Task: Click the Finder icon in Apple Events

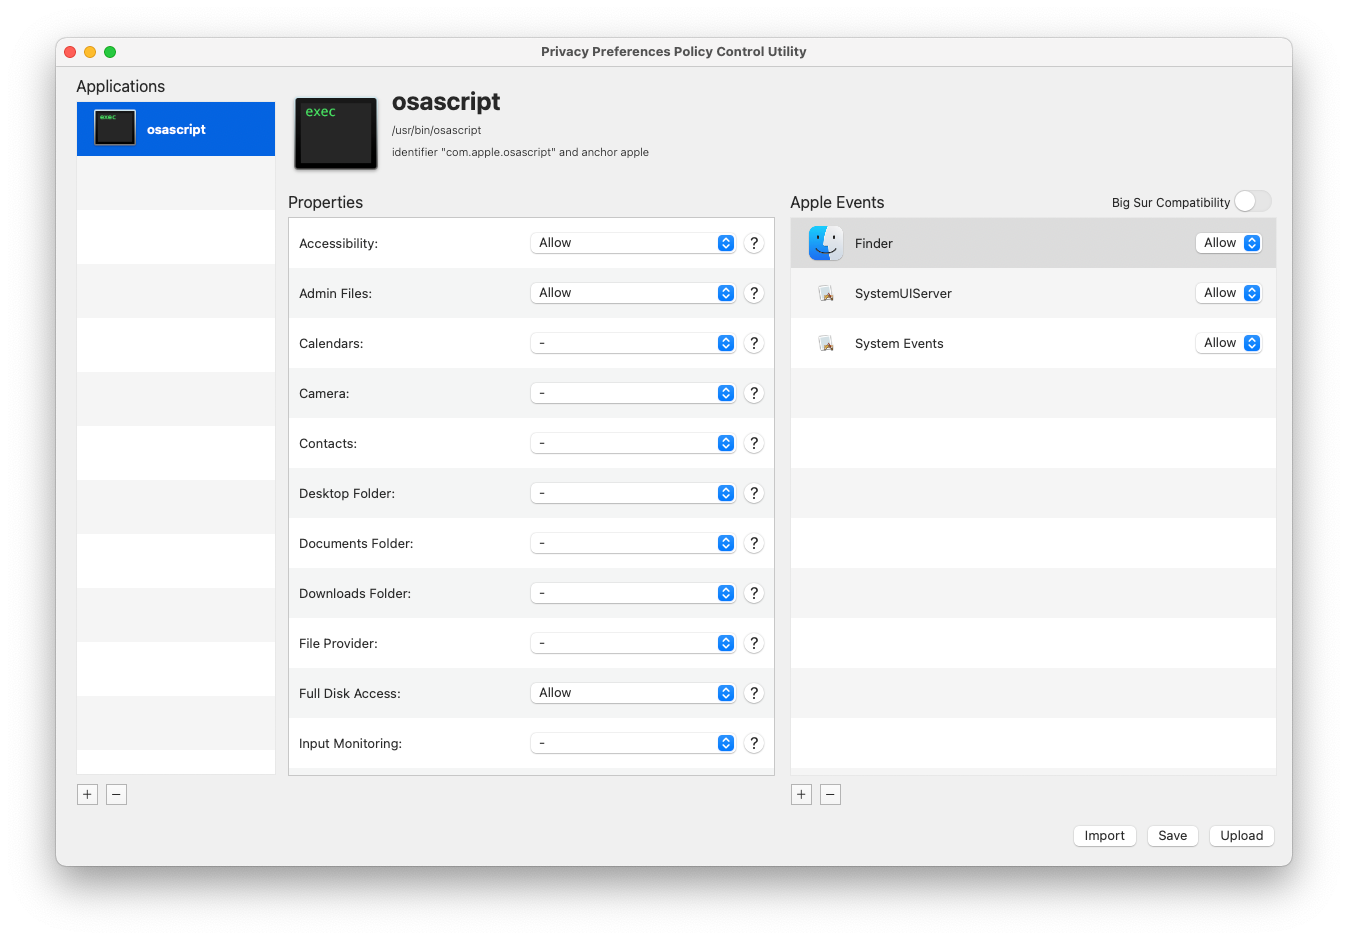Action: (826, 243)
